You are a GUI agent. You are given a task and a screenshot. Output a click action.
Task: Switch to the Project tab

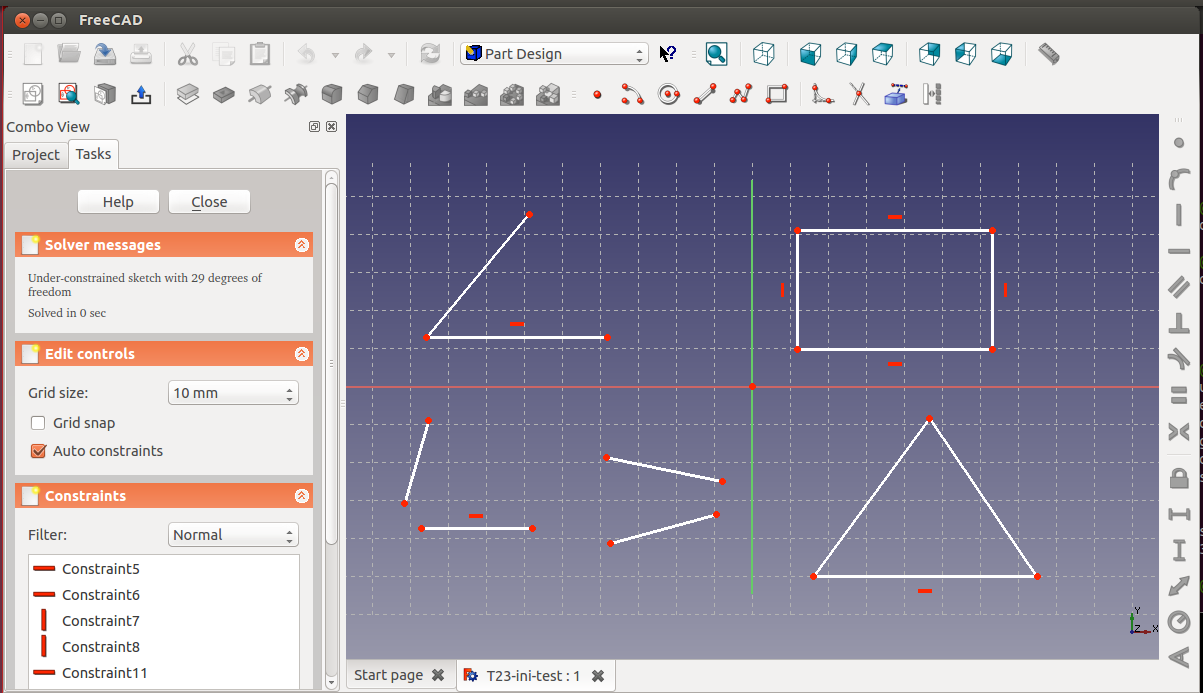click(x=36, y=155)
